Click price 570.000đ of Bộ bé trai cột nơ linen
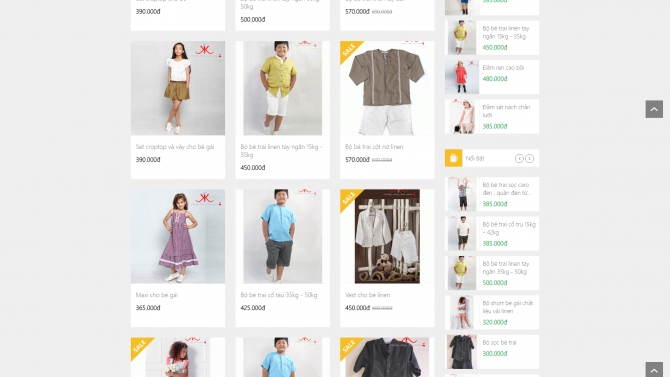The image size is (670, 377). (x=357, y=159)
